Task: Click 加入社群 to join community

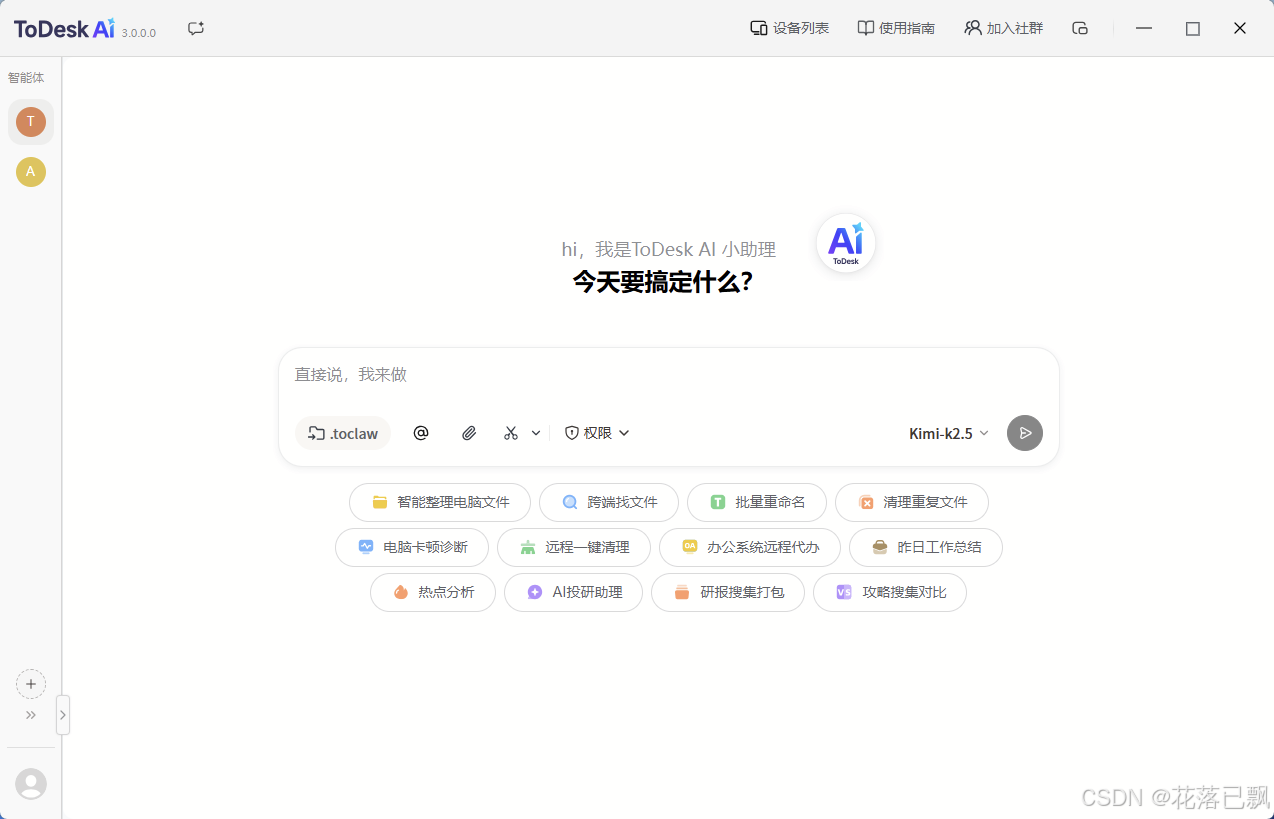Action: 1003,28
